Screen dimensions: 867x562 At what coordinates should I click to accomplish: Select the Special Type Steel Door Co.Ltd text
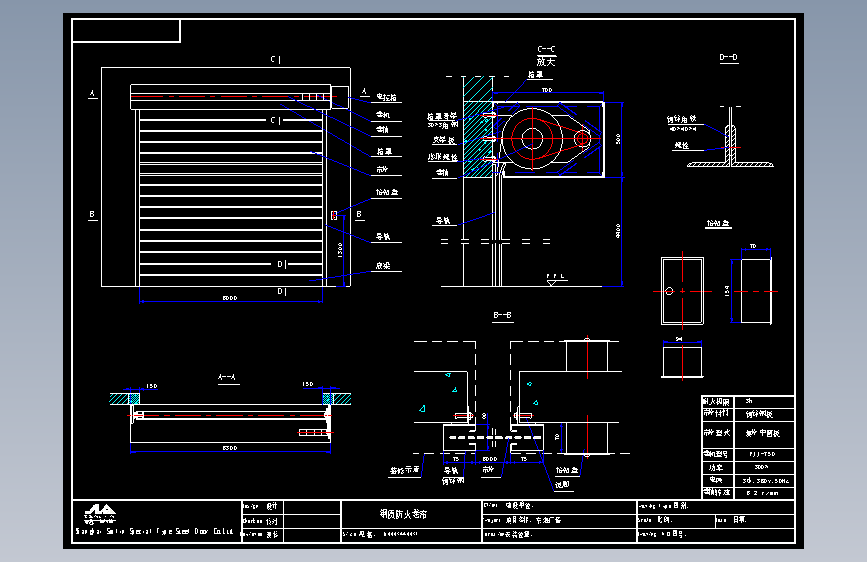pyautogui.click(x=181, y=532)
